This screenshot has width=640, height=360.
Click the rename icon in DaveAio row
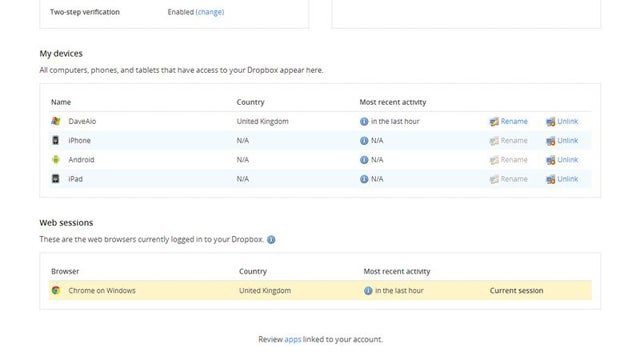(x=494, y=122)
